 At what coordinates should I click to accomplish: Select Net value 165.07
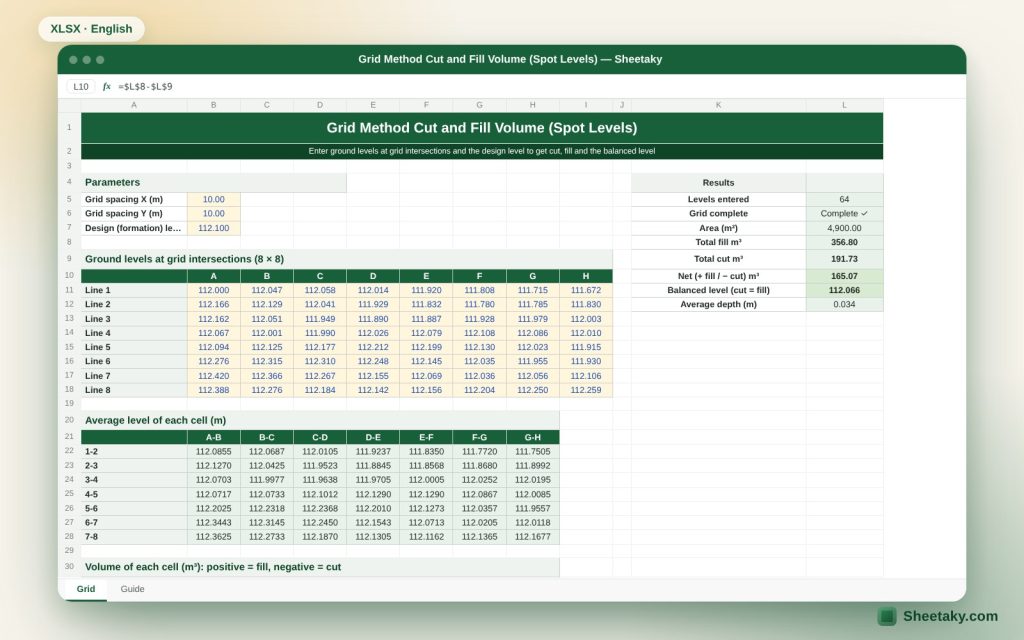coord(844,276)
